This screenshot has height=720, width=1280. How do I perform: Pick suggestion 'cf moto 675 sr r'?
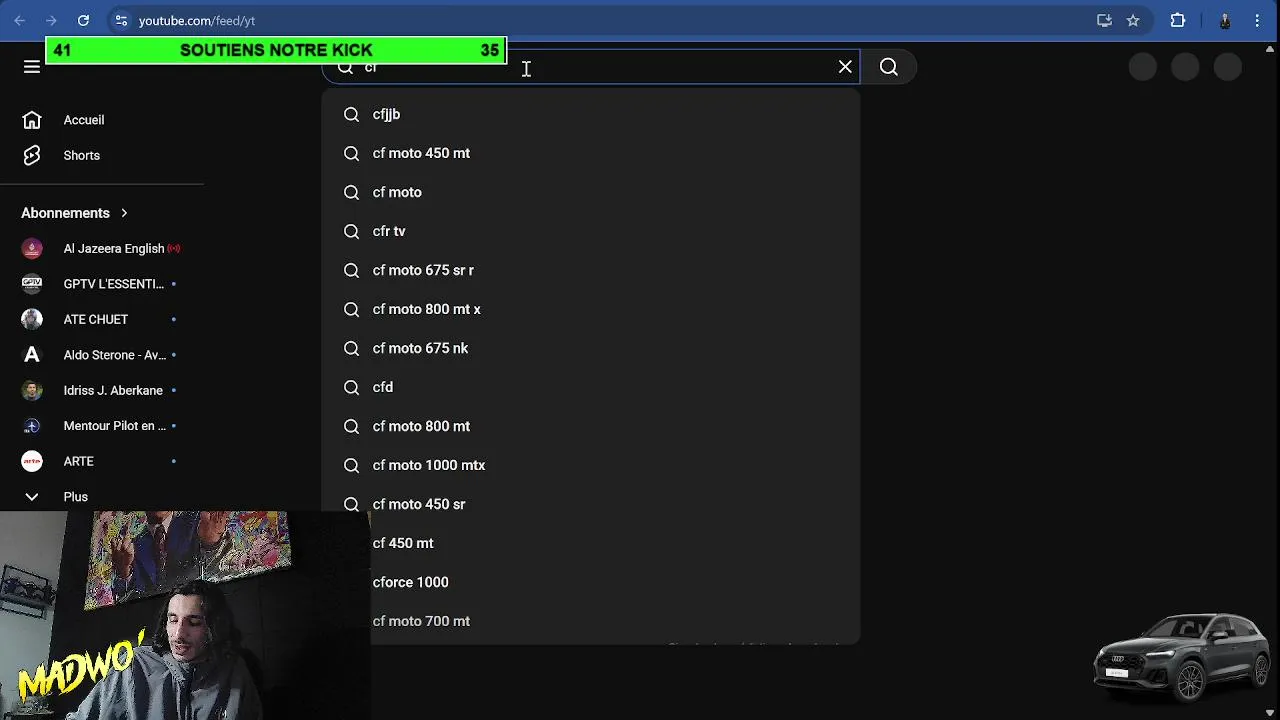(x=590, y=270)
